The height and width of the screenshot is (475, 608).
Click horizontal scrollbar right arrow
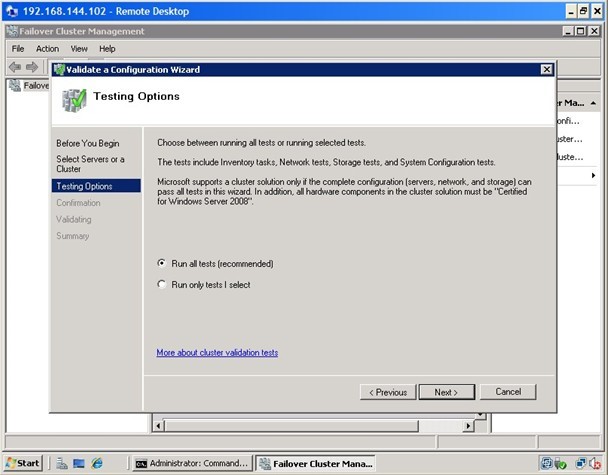[468, 426]
